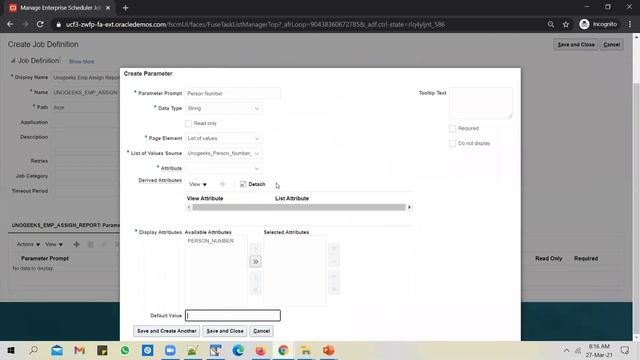
Task: Click the Detach icon in Derived Attributes
Action: (x=243, y=184)
